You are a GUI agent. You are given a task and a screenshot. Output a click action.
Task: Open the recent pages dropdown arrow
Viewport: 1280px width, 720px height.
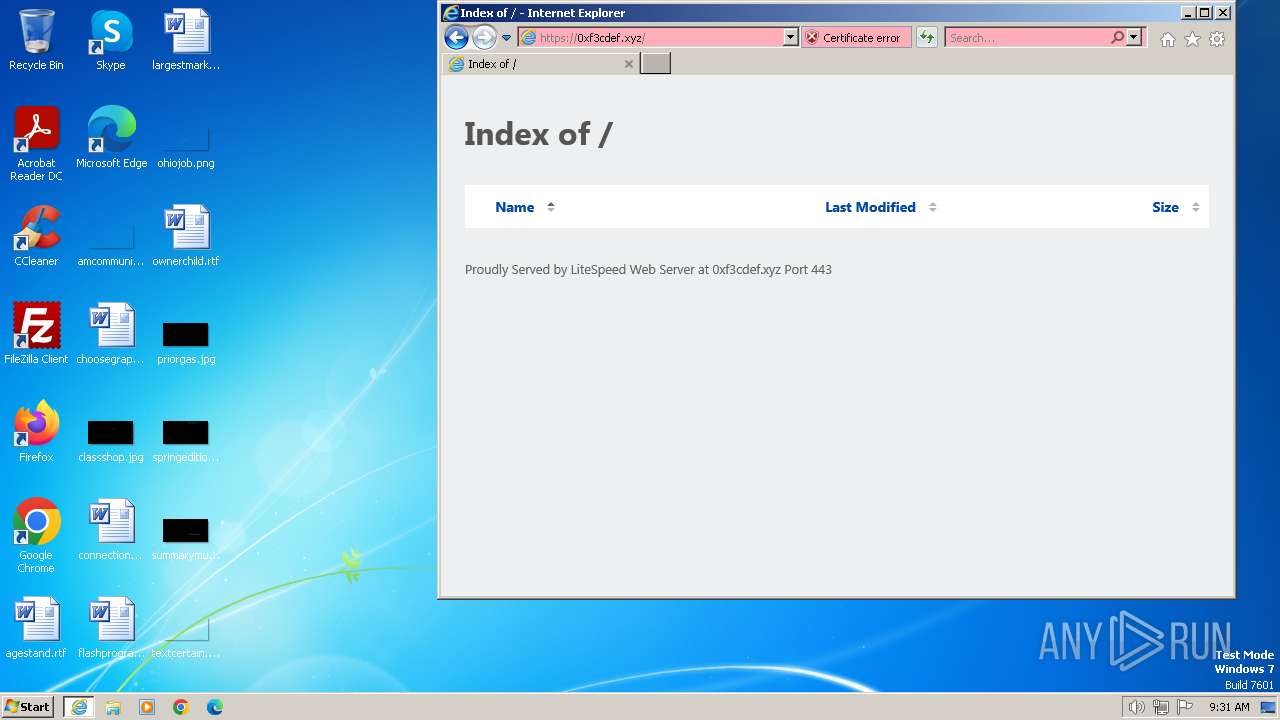[x=506, y=38]
